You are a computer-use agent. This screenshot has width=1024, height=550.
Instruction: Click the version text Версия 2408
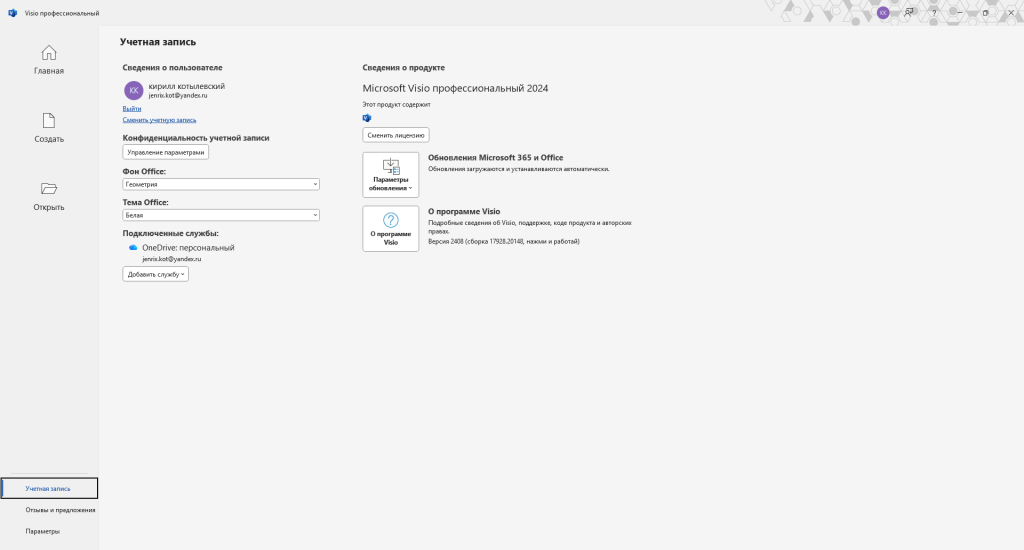coord(504,242)
